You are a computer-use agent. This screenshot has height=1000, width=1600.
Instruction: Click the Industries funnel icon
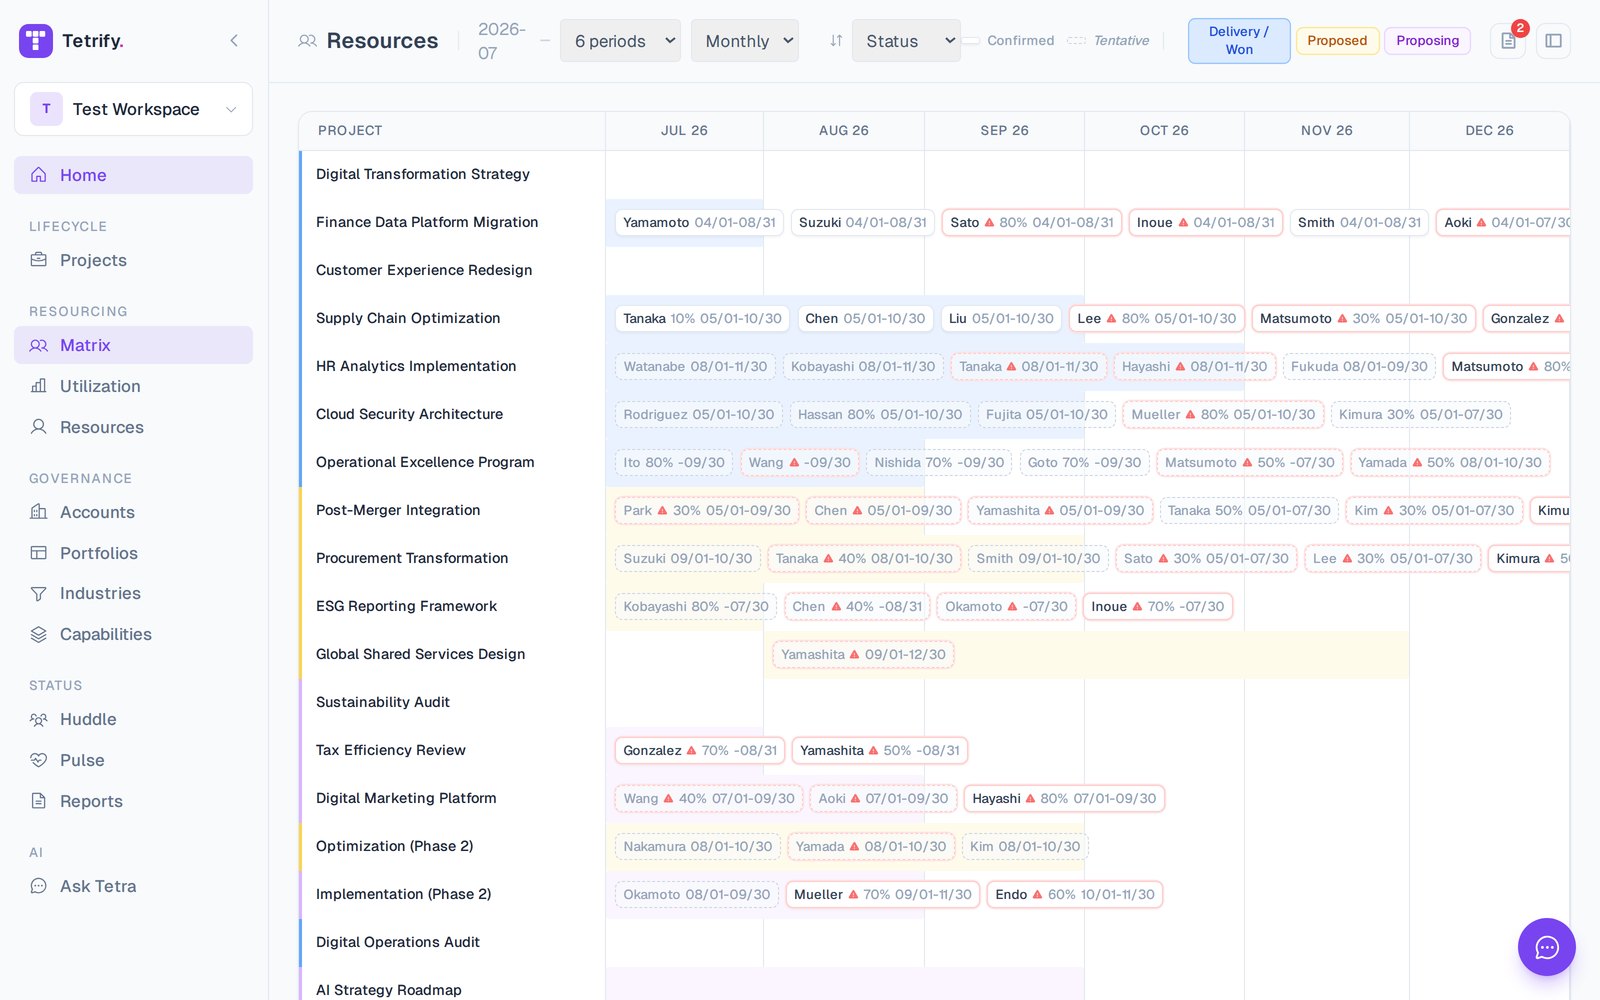[39, 594]
